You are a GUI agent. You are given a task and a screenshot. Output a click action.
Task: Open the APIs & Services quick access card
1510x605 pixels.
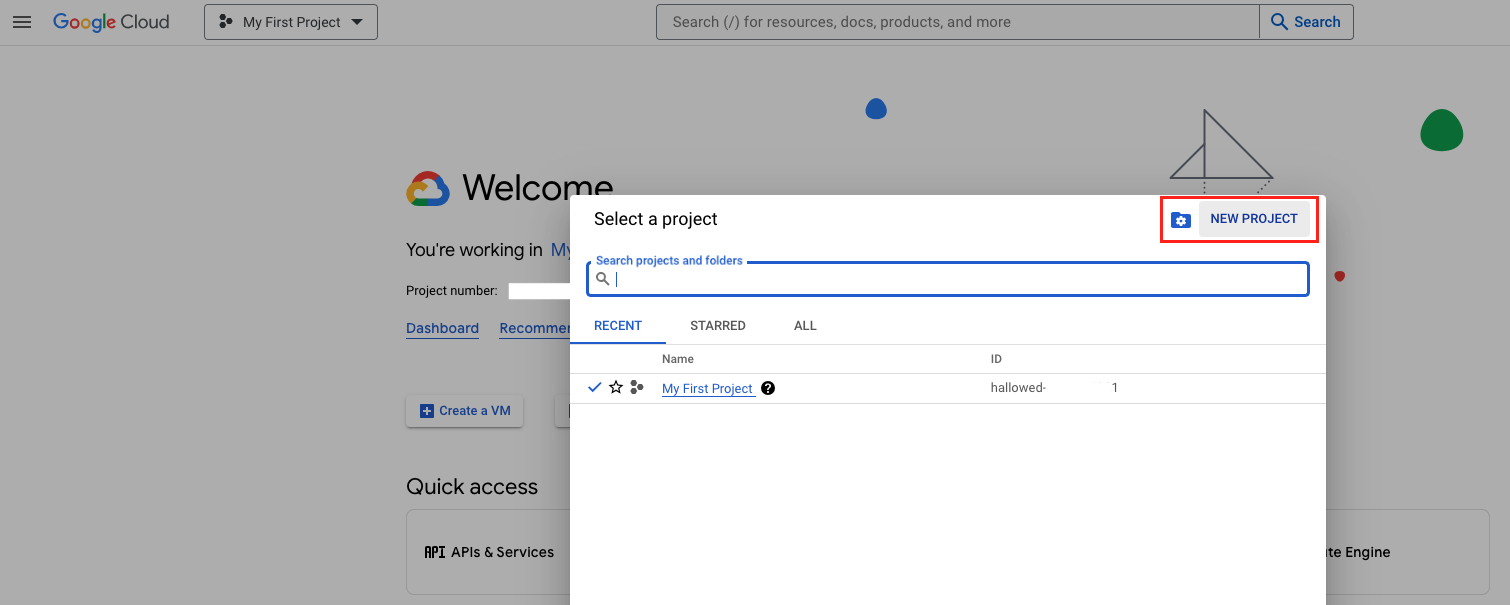(488, 552)
